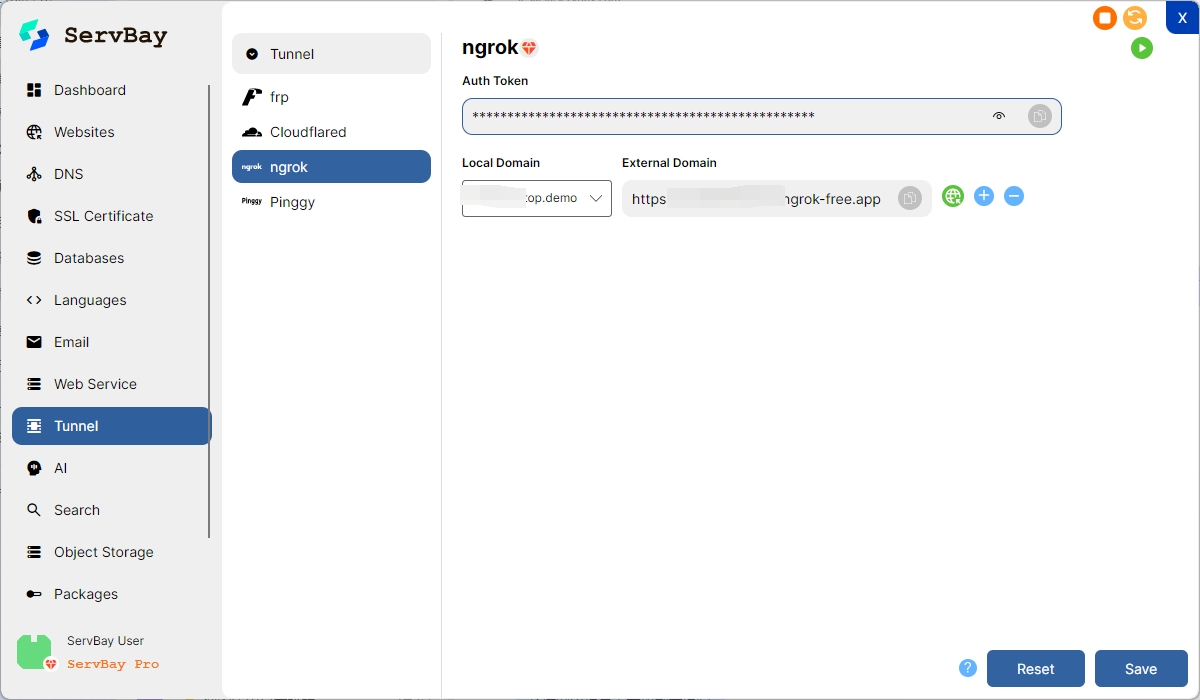Click the Search magnifier icon
Screen dimensions: 1200x700
pos(34,510)
